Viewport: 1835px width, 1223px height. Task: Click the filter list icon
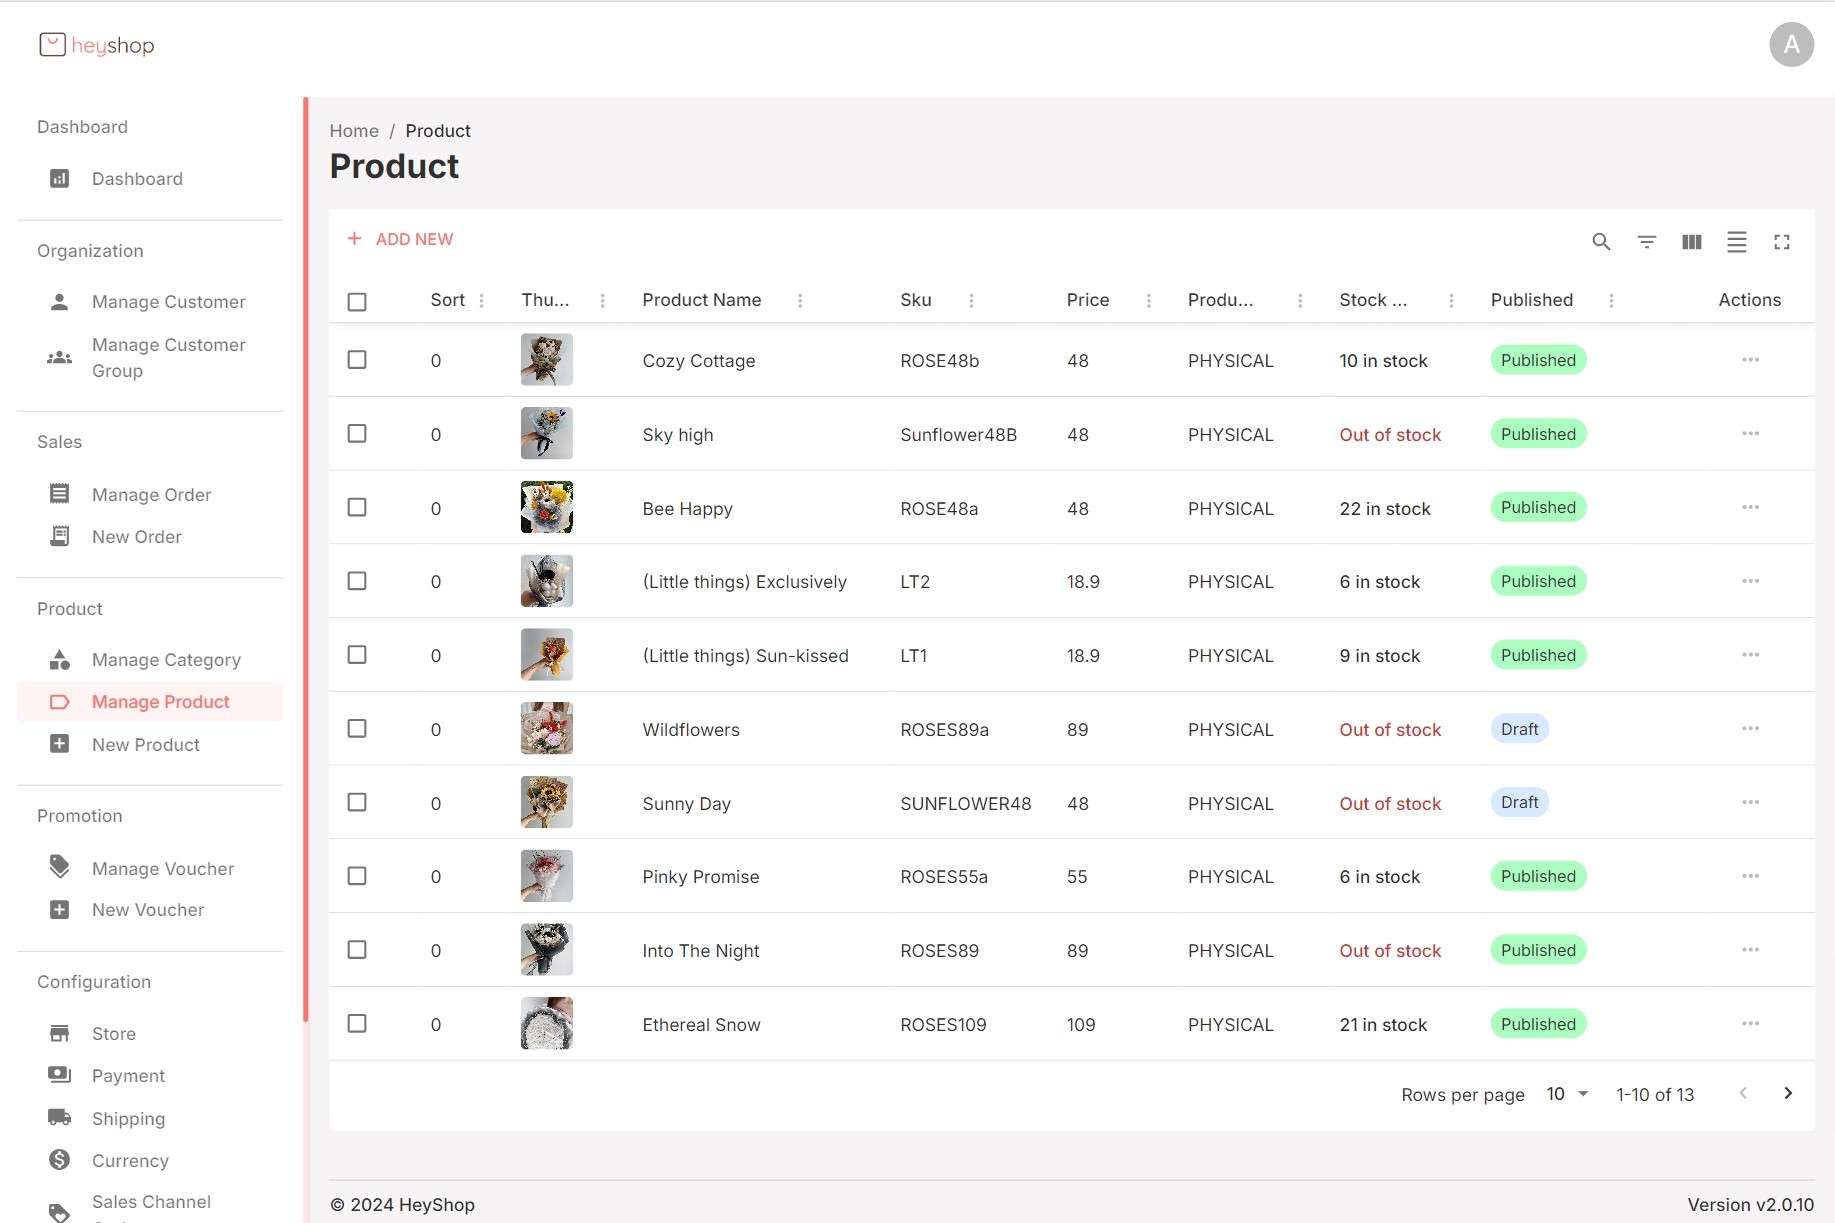click(x=1646, y=242)
